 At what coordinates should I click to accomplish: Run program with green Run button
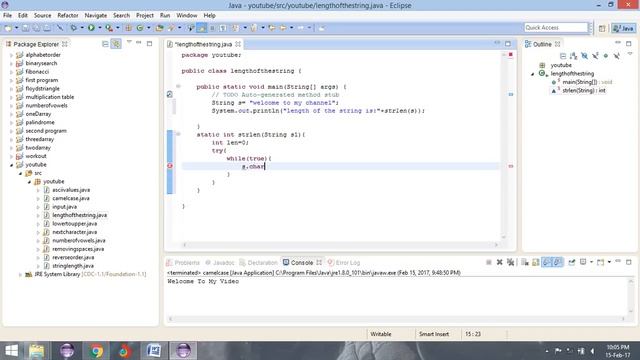coord(91,28)
